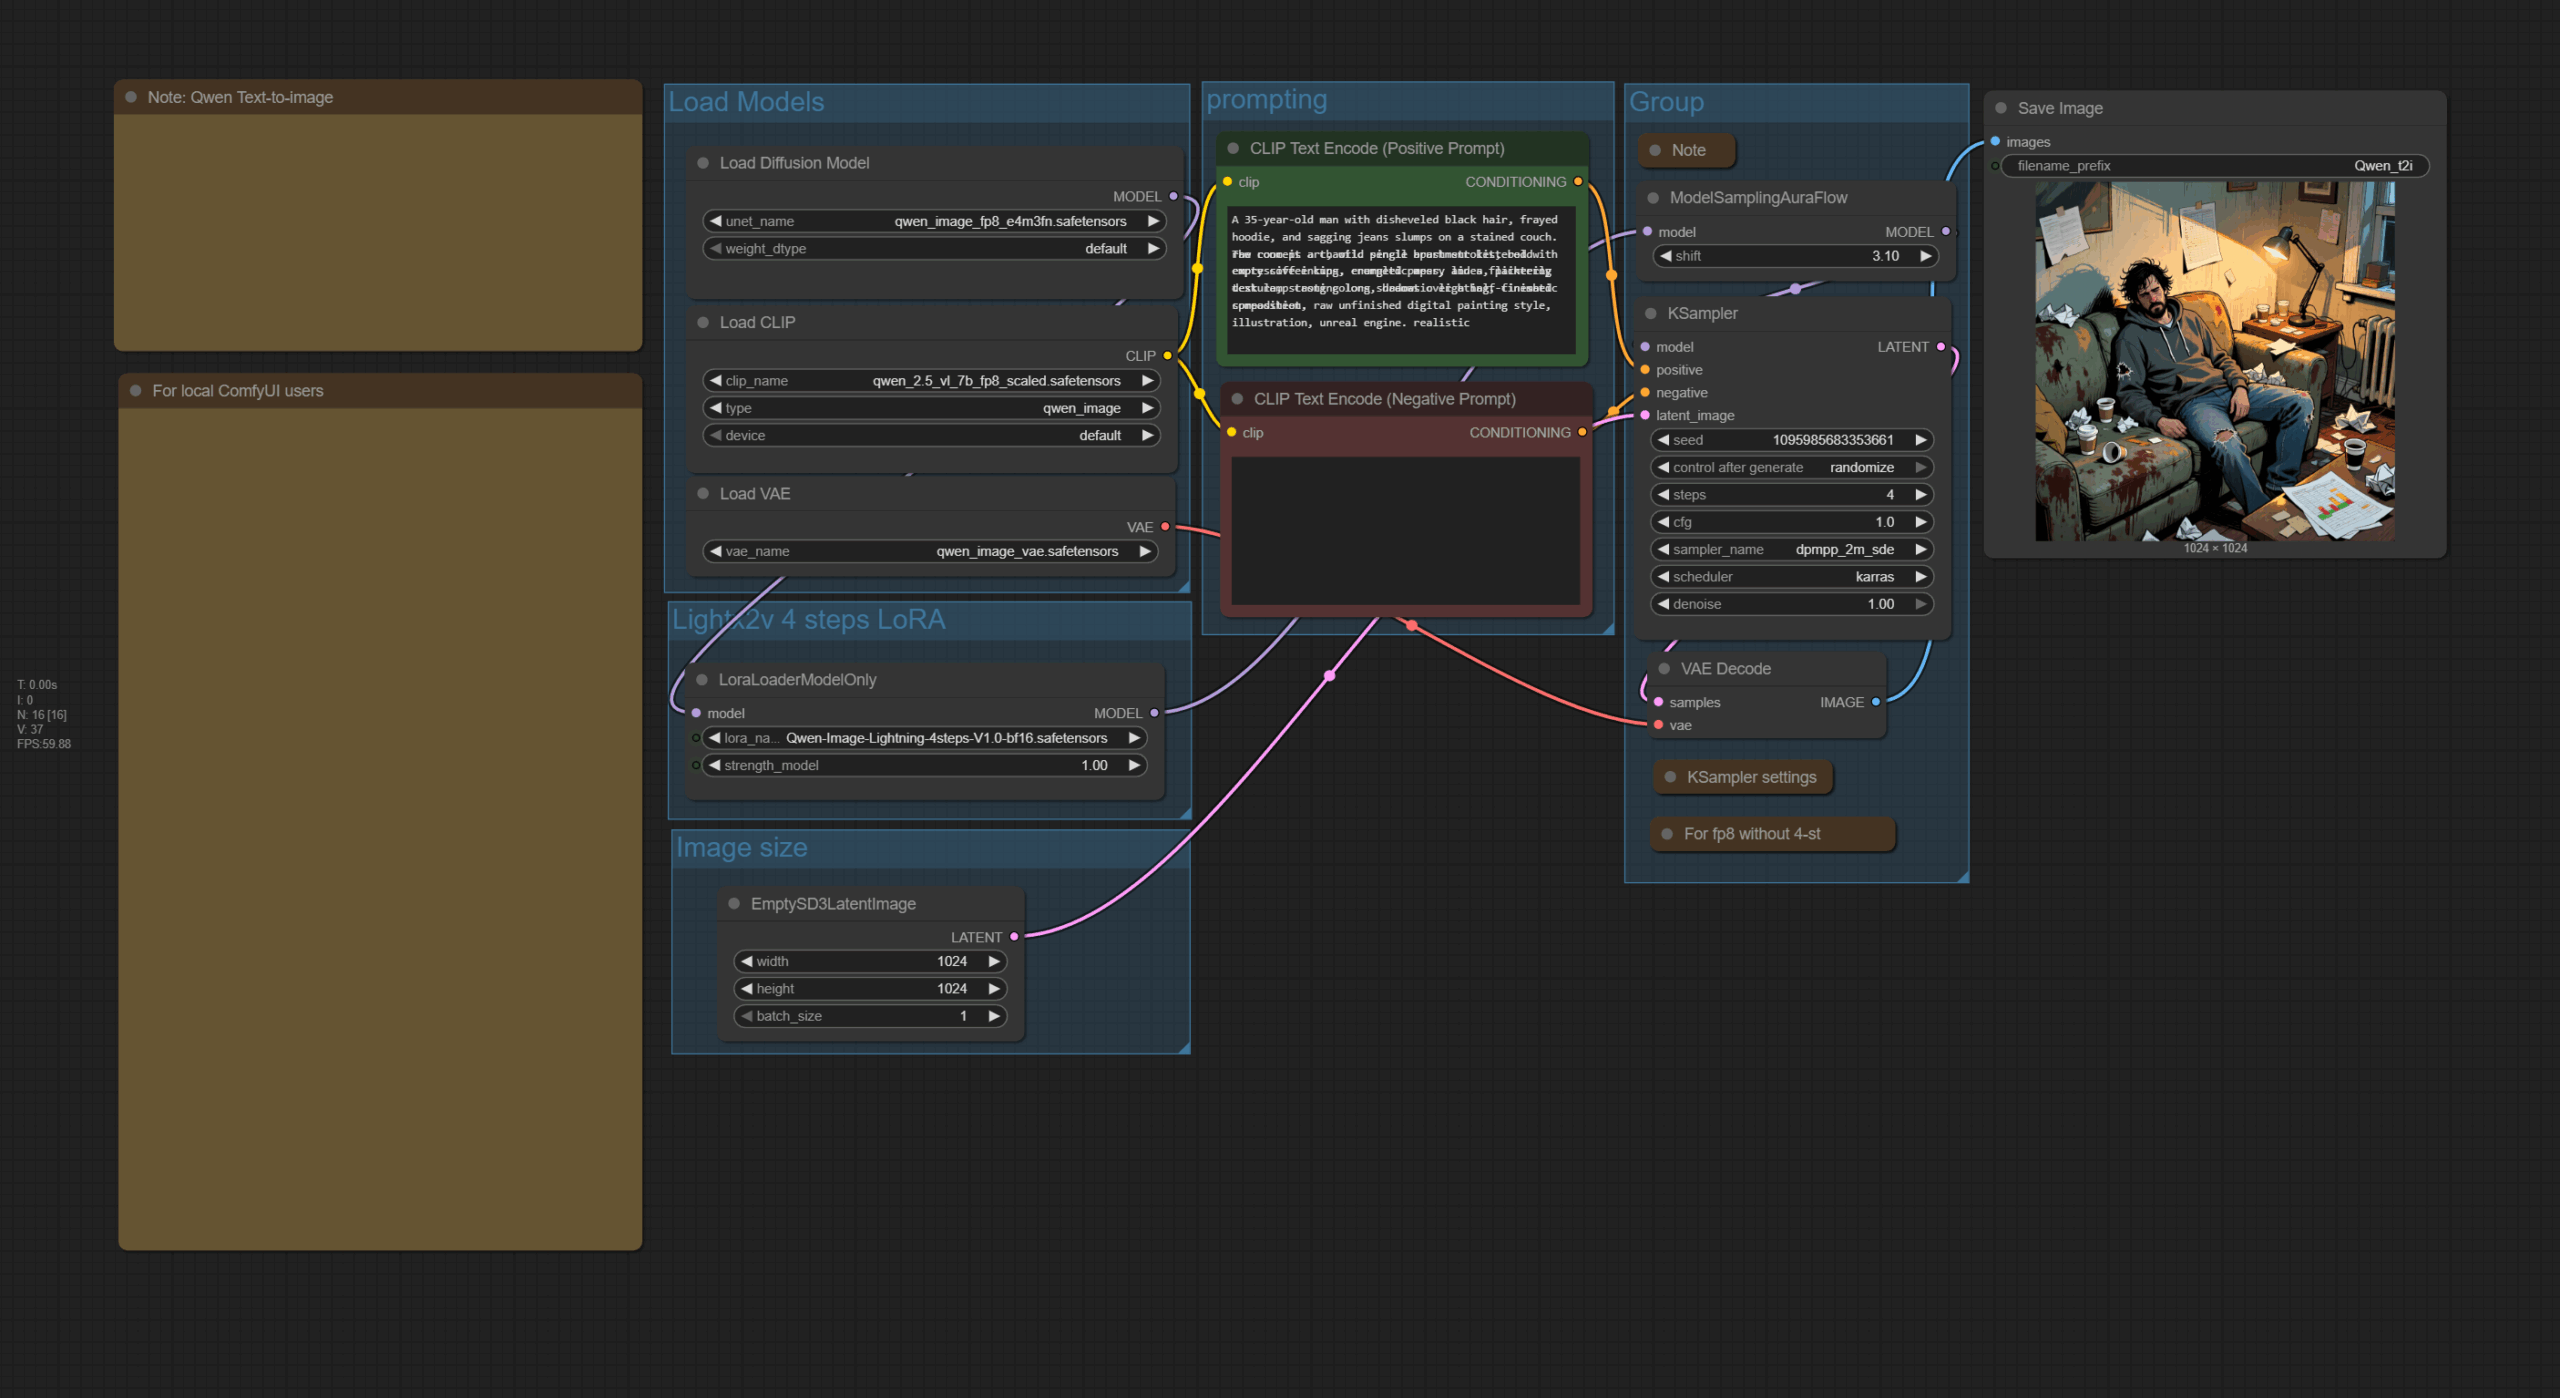The height and width of the screenshot is (1398, 2560).
Task: Collapse the Load Diffusion Model node dot
Action: 703,163
